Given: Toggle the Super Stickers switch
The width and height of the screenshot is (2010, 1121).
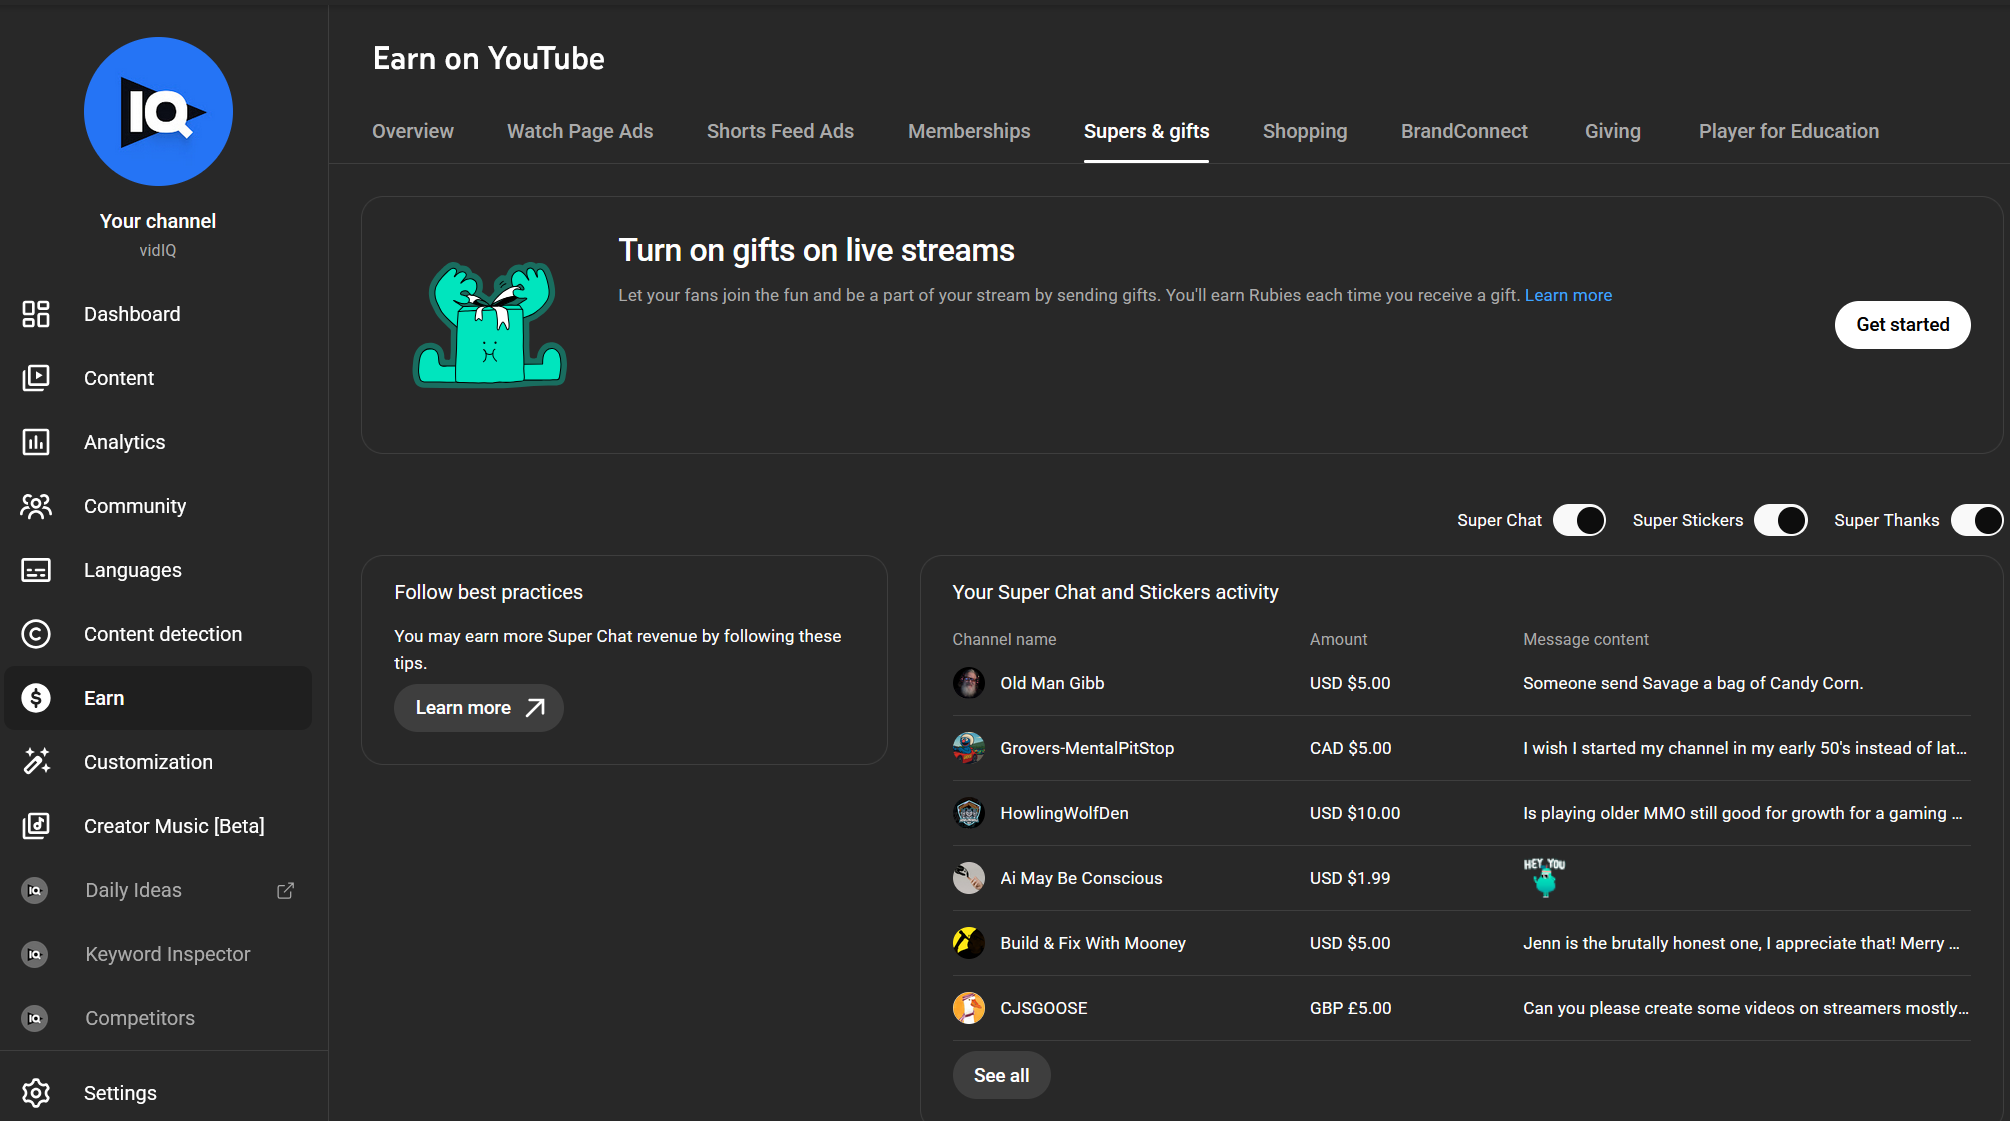Looking at the screenshot, I should (x=1780, y=520).
